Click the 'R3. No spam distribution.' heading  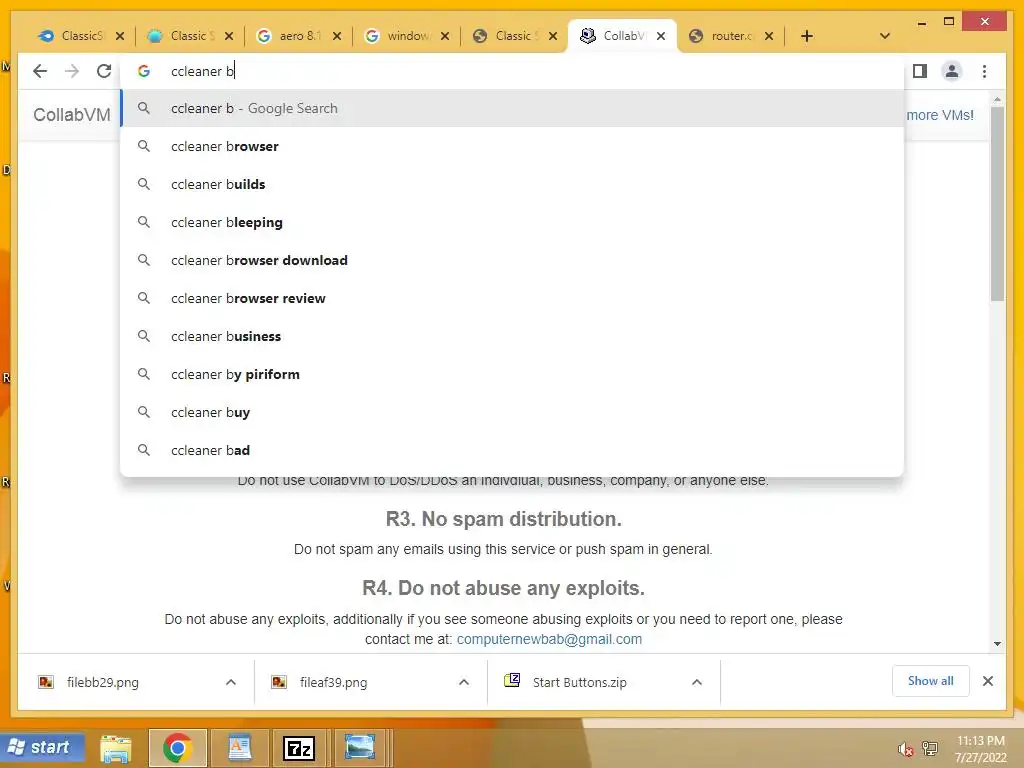pyautogui.click(x=504, y=519)
